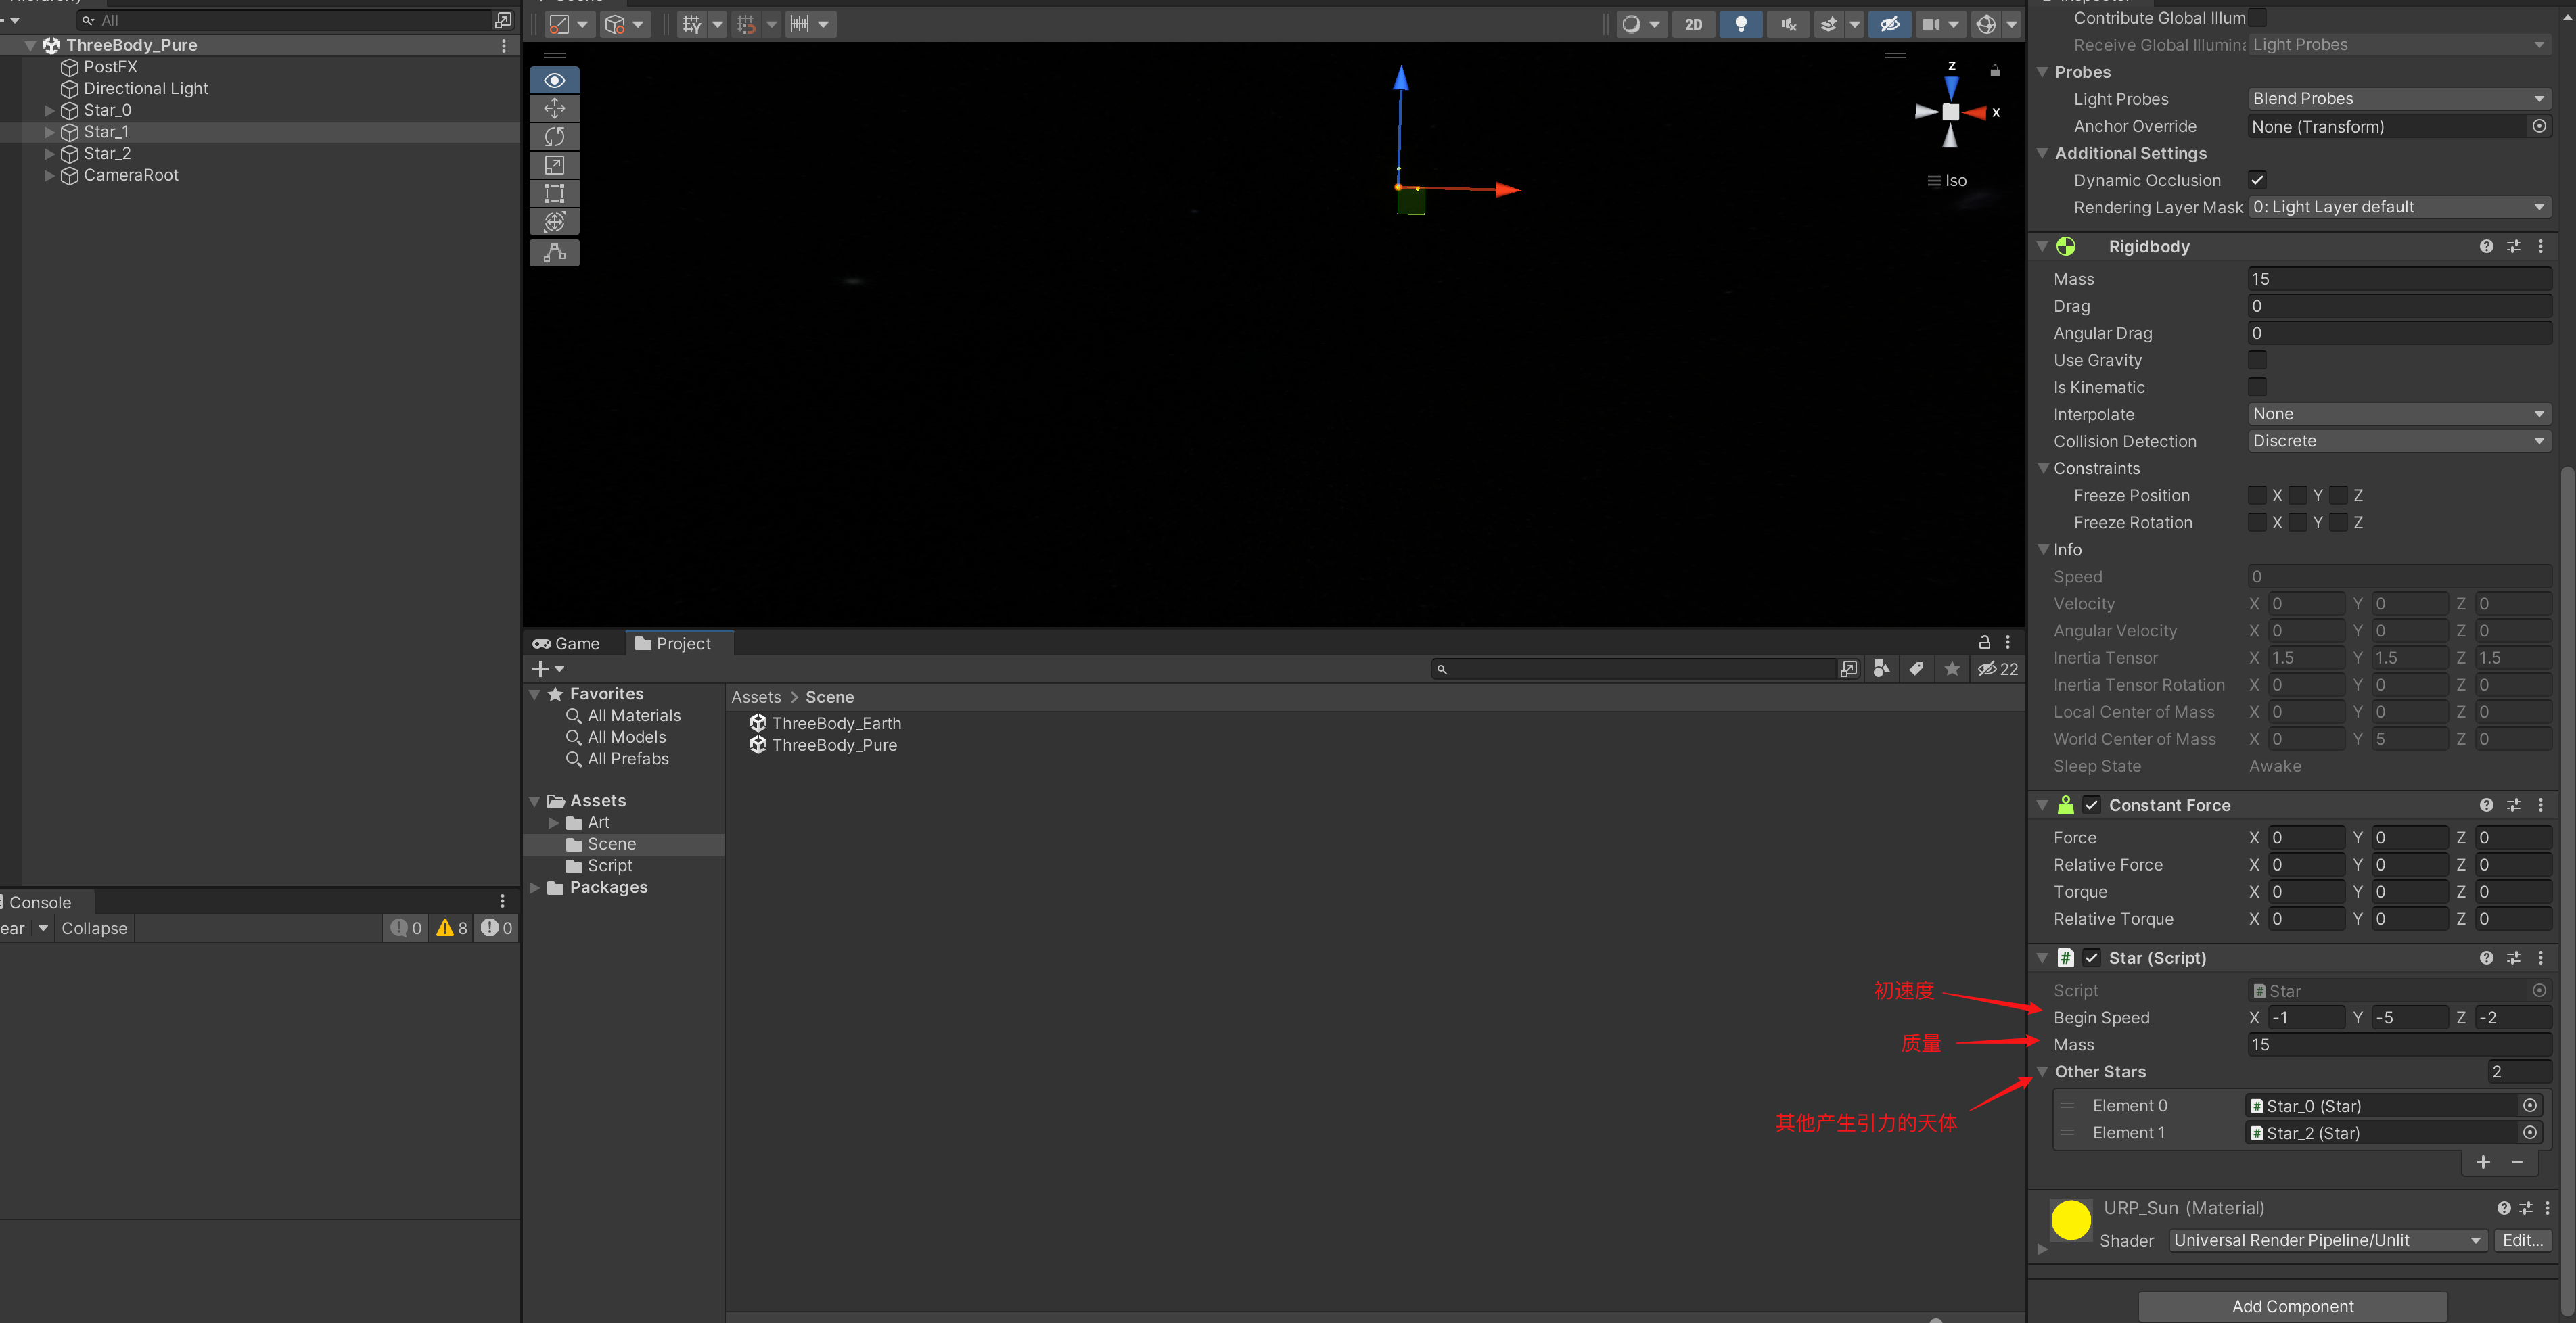Select the Transform tool in scene toolbar
The height and width of the screenshot is (1323, 2576).
554,222
